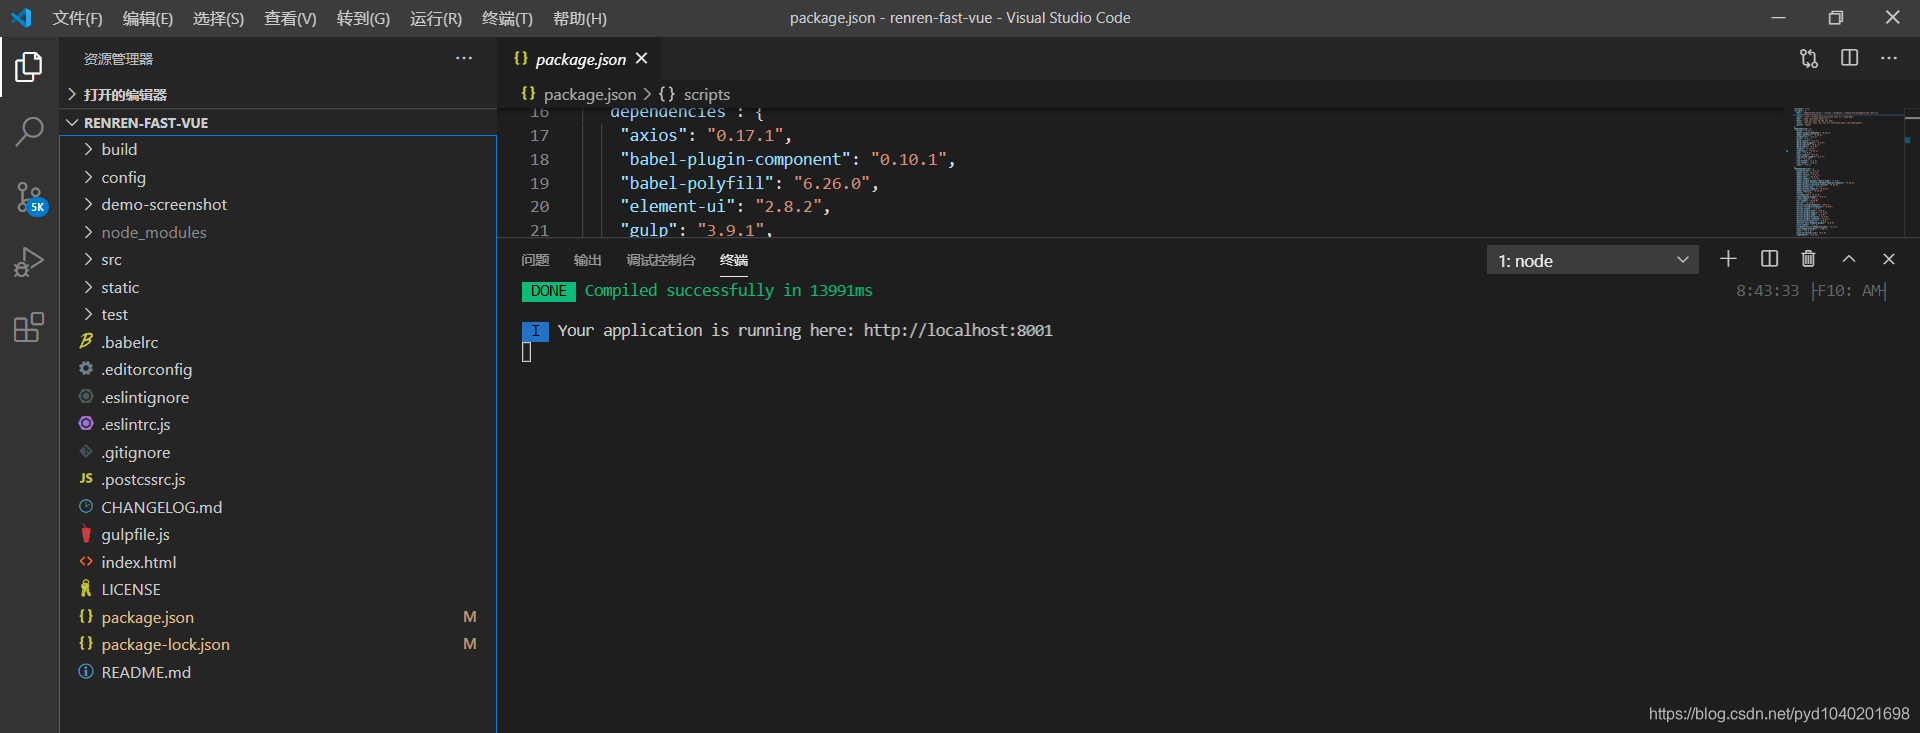Expand the node_modules folder
Screen dimensions: 1920x733
coord(278,232)
